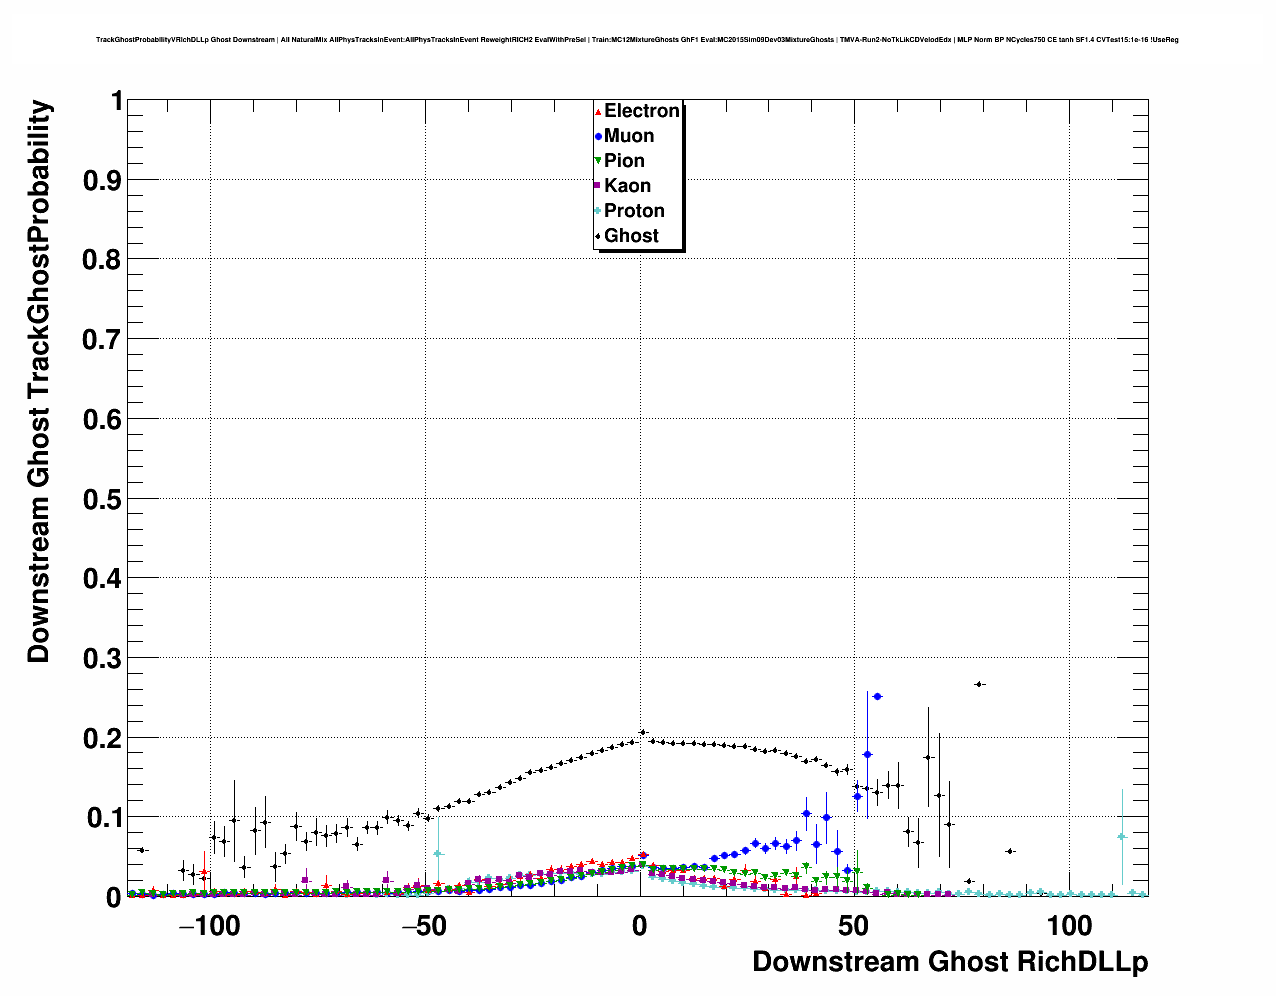Click the Electron legend label

642,111
